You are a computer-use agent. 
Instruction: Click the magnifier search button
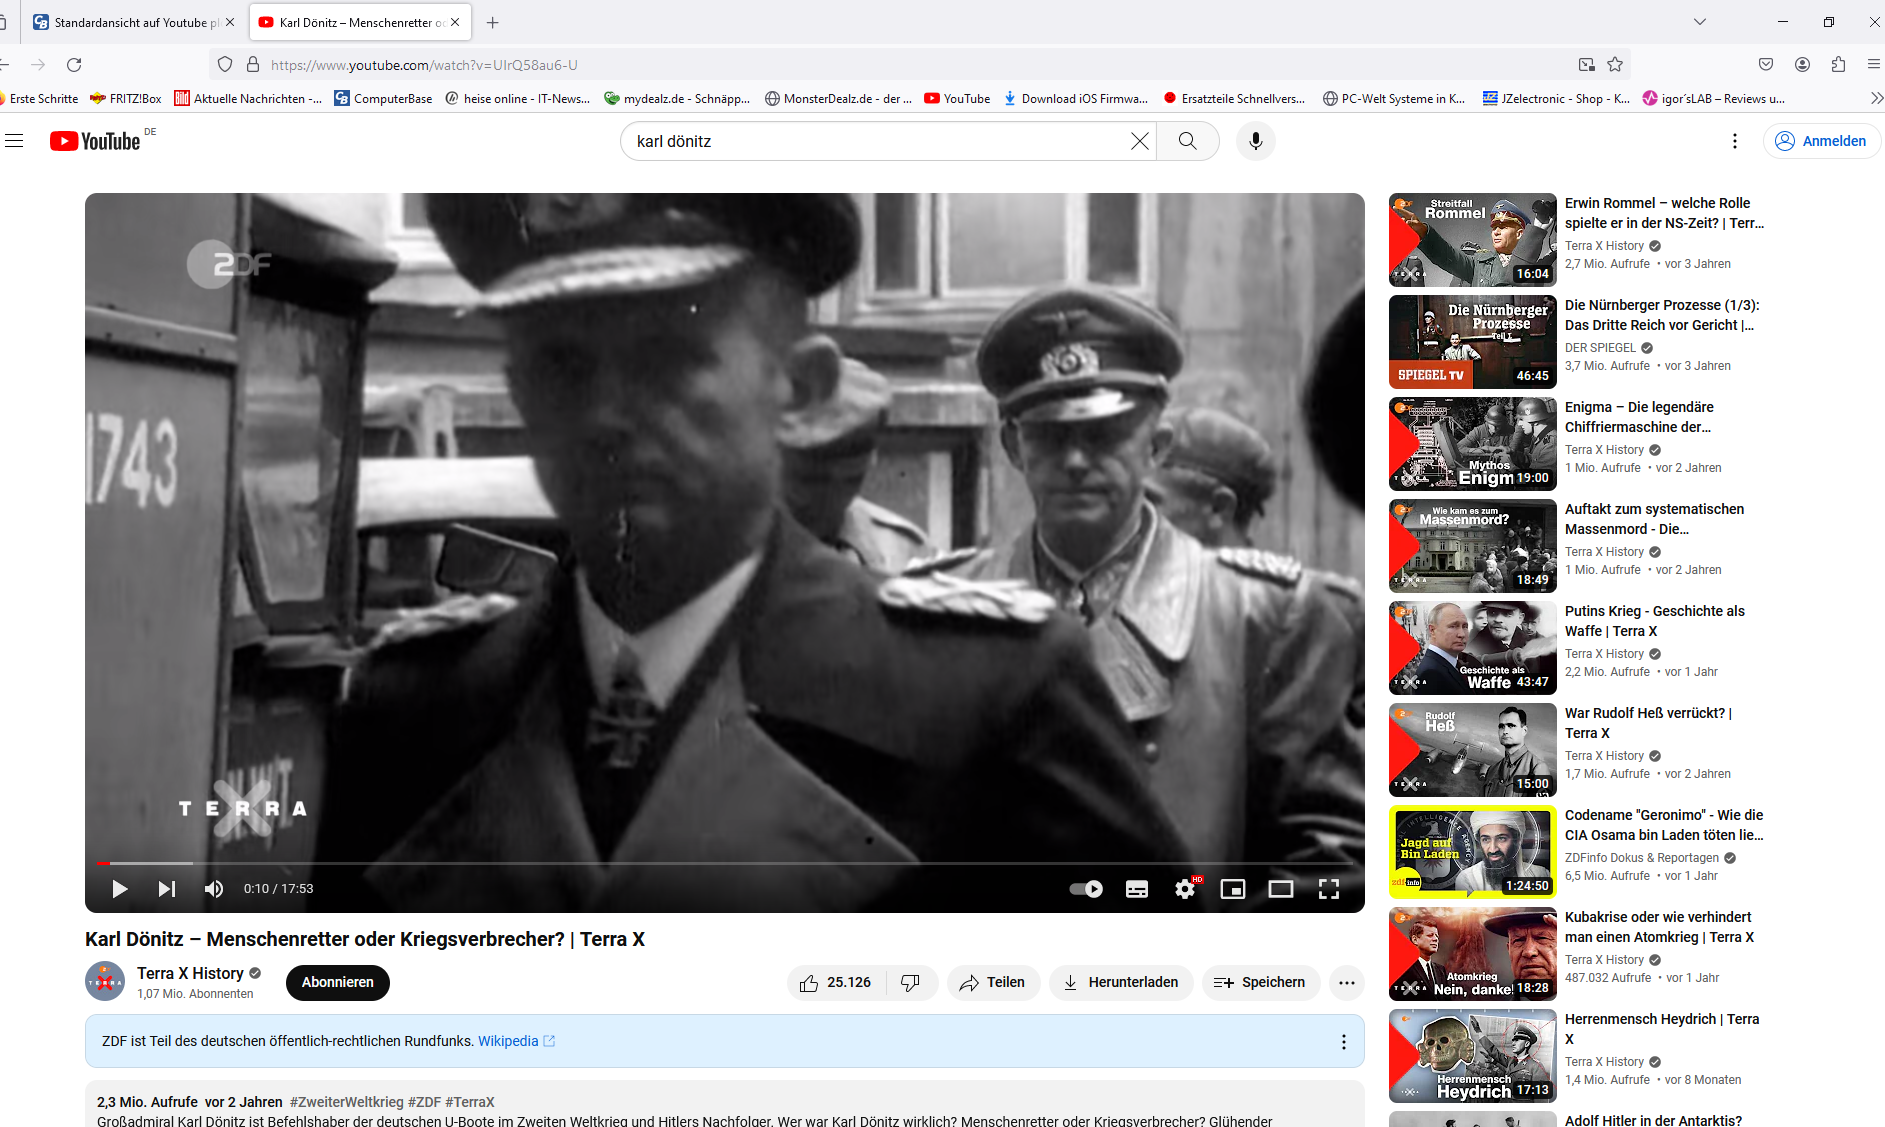tap(1188, 141)
